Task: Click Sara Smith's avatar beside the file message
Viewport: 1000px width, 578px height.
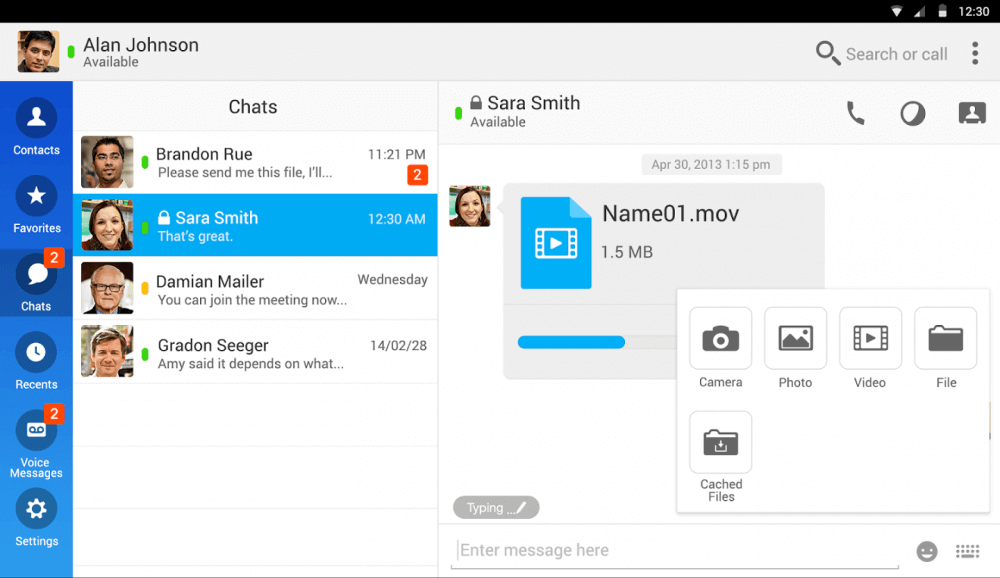Action: point(469,206)
